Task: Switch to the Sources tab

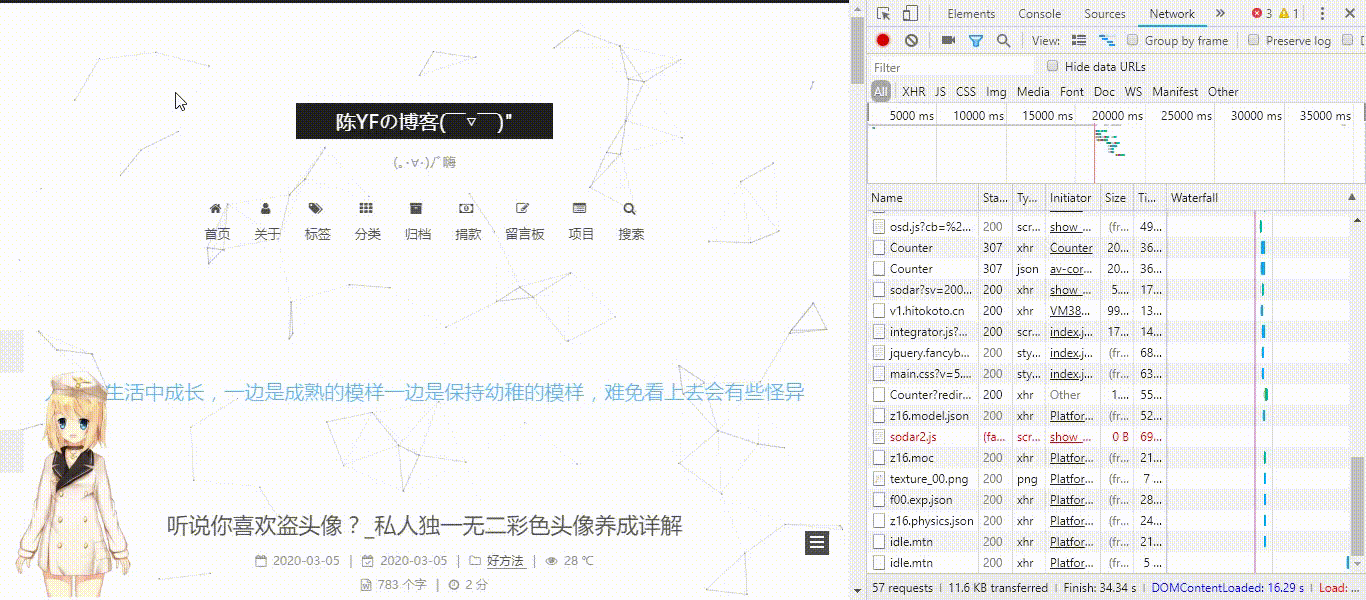Action: [1105, 13]
